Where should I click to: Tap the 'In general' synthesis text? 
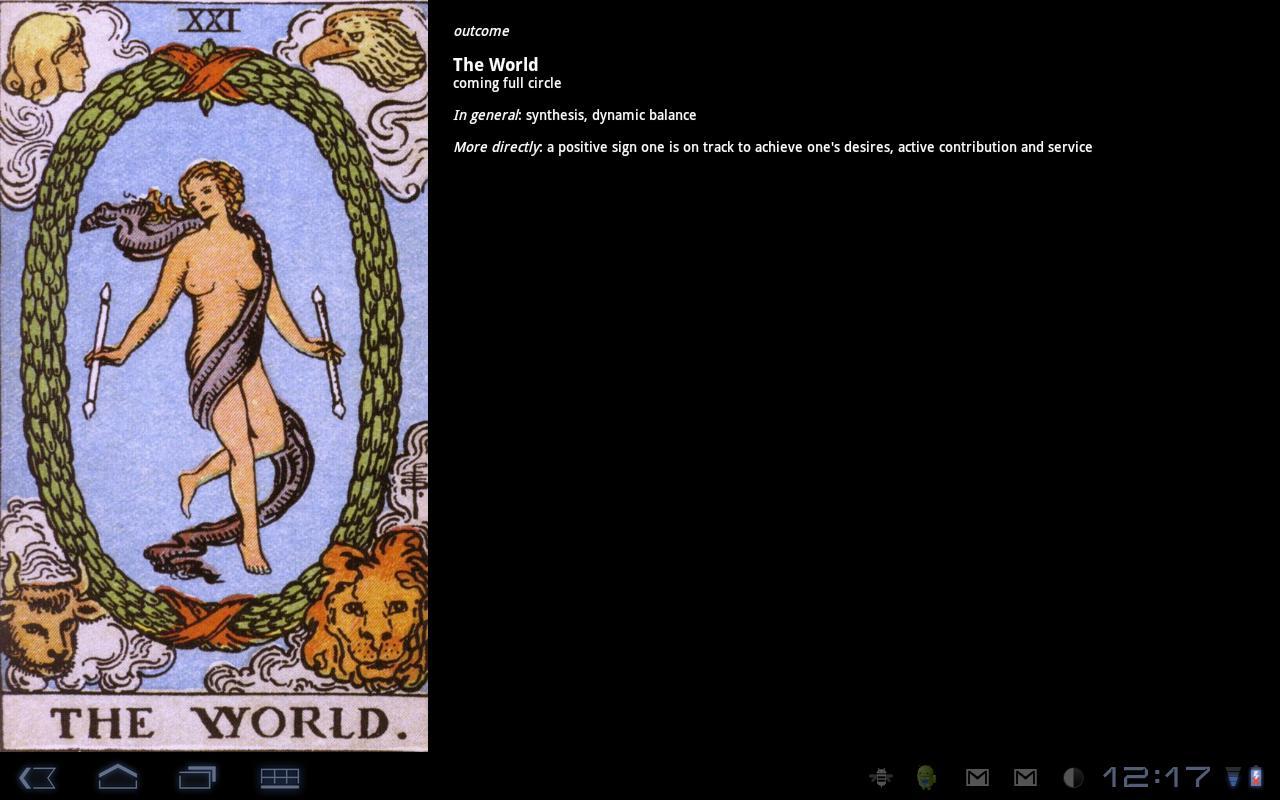pos(575,115)
